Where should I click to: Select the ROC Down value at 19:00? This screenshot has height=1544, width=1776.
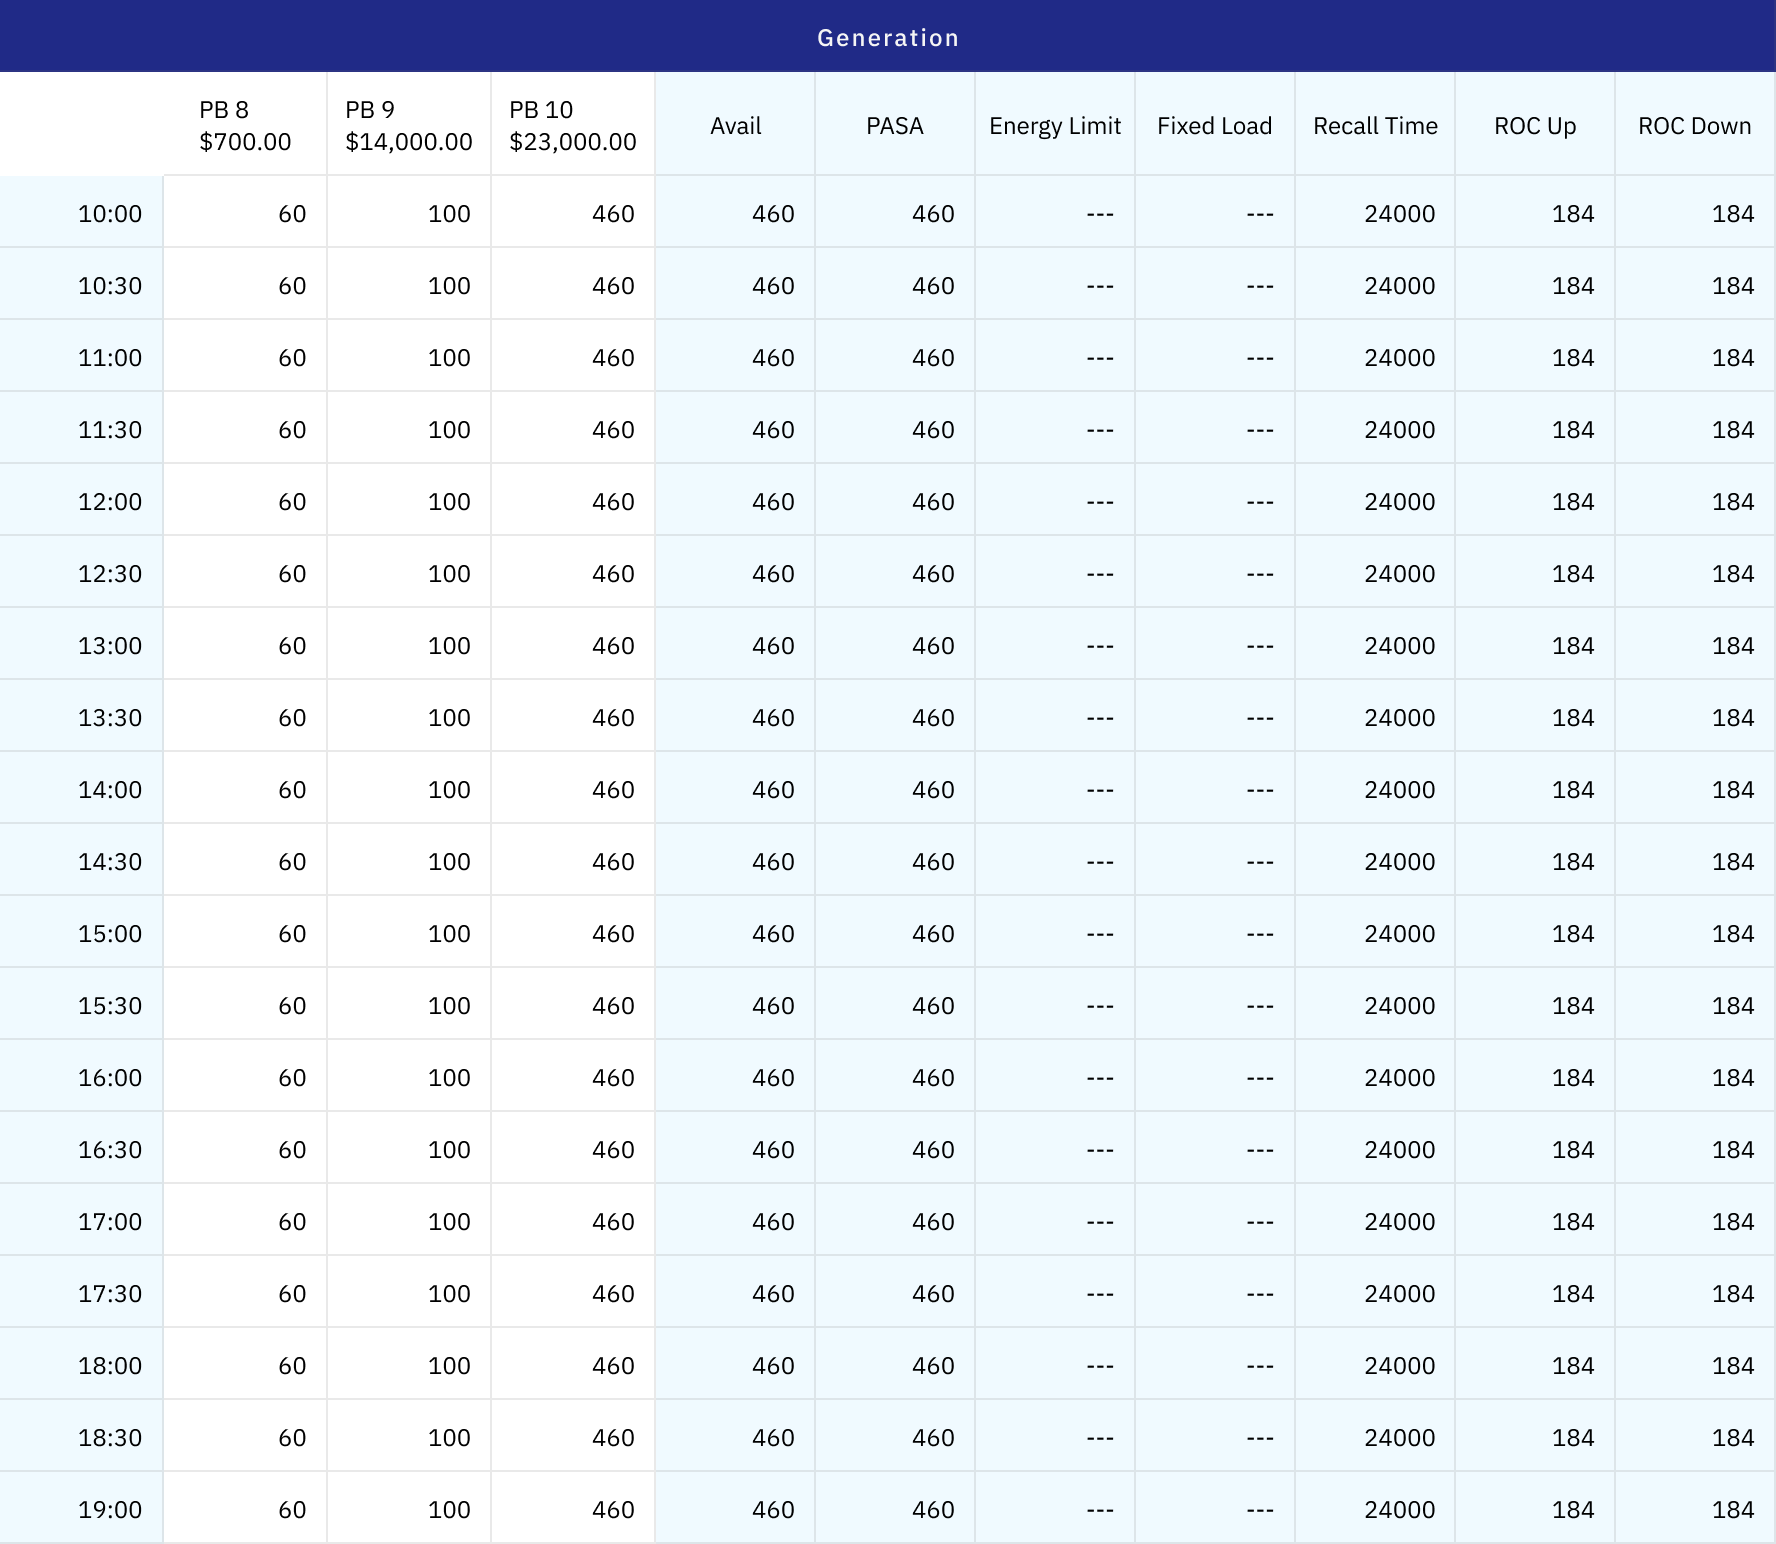click(1696, 1510)
